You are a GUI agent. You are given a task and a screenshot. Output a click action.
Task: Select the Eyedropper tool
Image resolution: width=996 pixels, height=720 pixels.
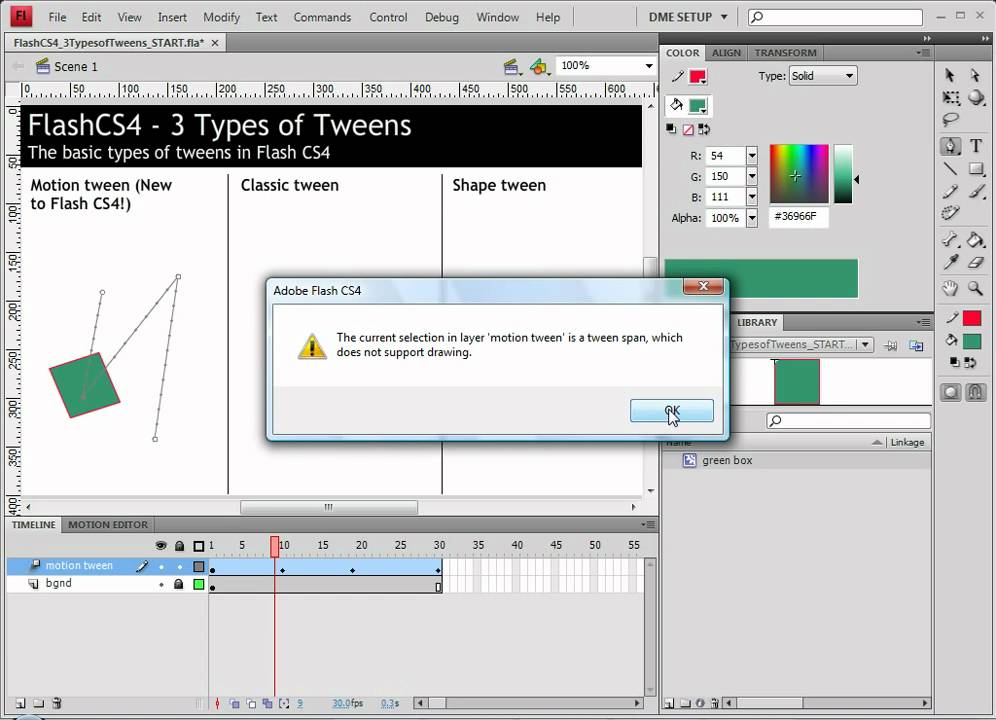pos(950,262)
